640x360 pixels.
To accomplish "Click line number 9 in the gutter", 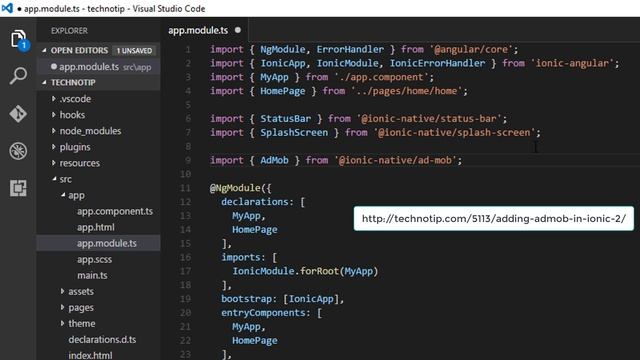I will click(x=188, y=160).
